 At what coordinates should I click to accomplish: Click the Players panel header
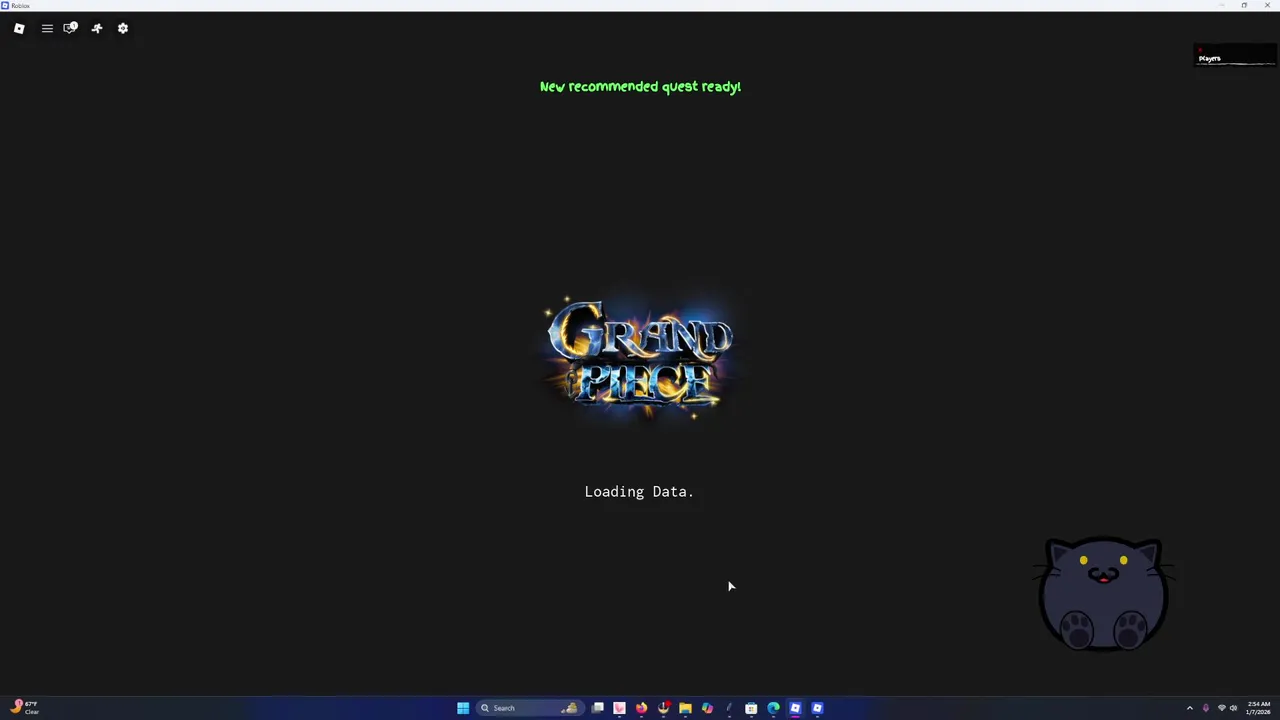tap(1235, 55)
